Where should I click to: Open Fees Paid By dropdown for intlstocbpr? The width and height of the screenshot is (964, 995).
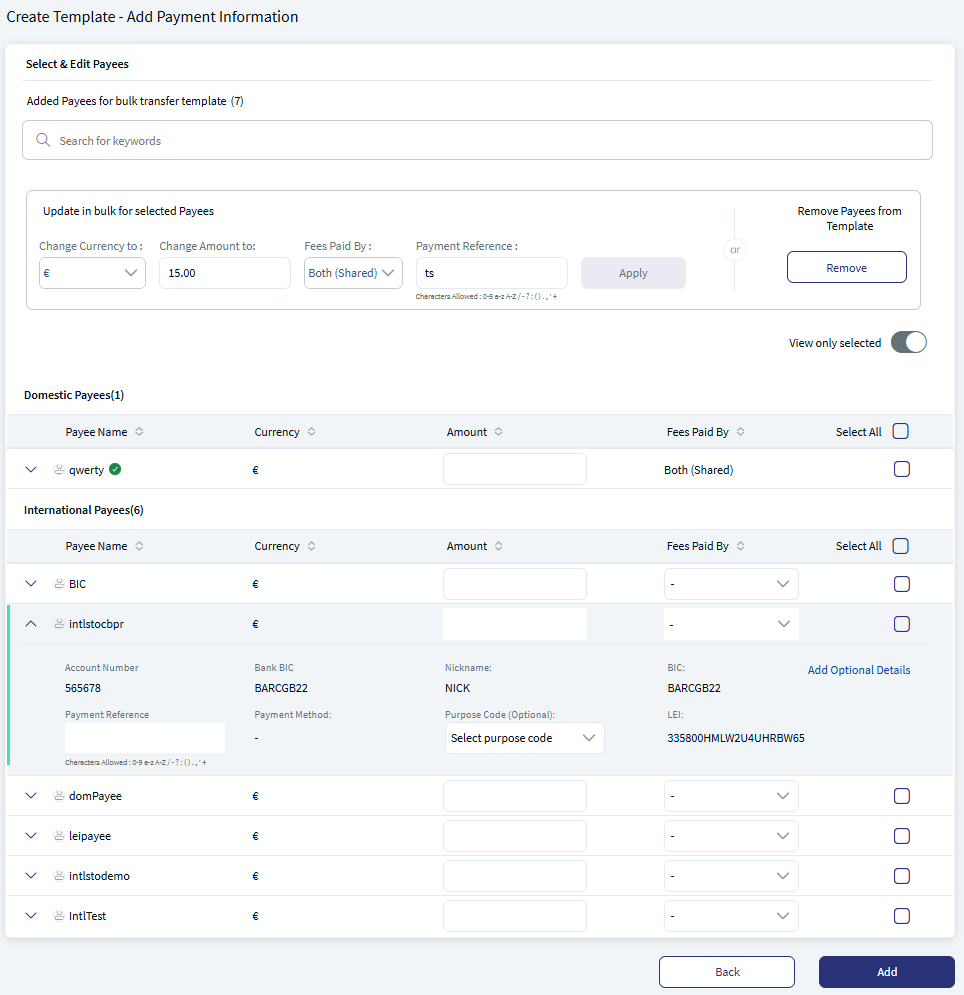click(731, 624)
